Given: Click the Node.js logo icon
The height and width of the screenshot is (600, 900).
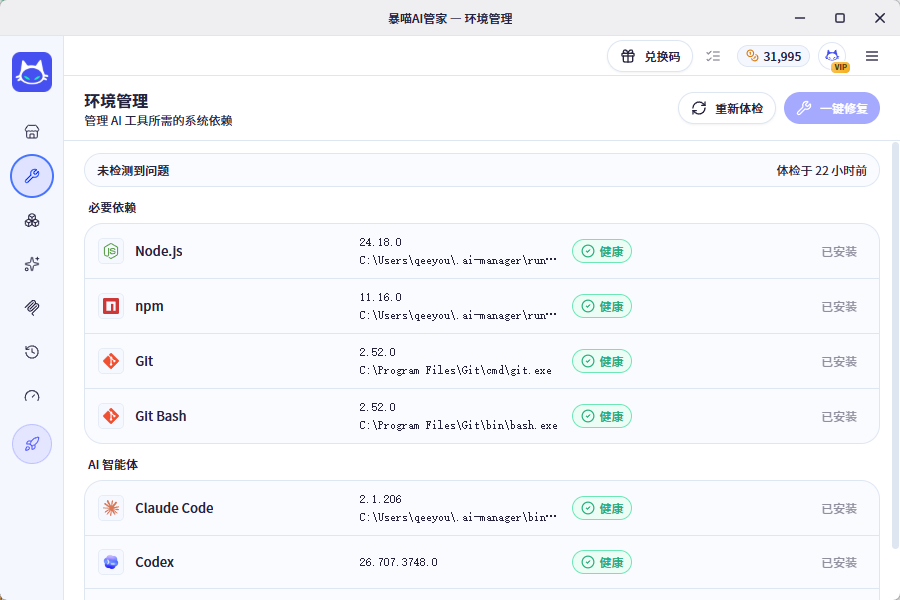Looking at the screenshot, I should 111,251.
